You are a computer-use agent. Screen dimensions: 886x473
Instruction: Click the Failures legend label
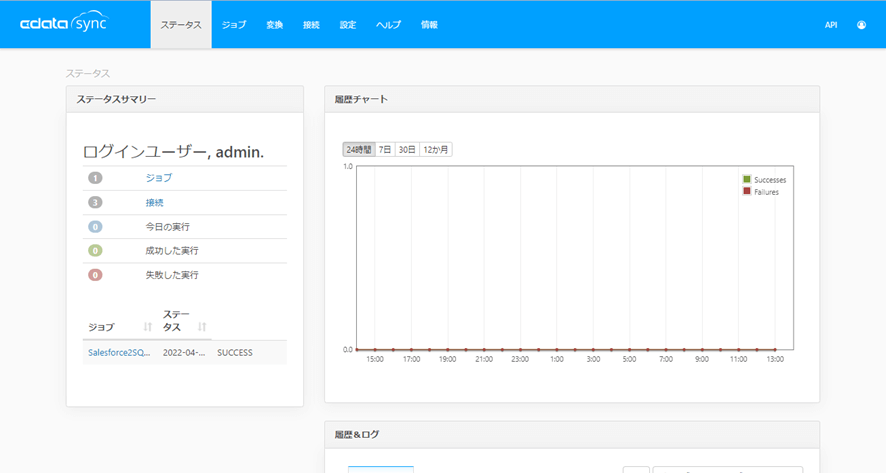pos(766,192)
